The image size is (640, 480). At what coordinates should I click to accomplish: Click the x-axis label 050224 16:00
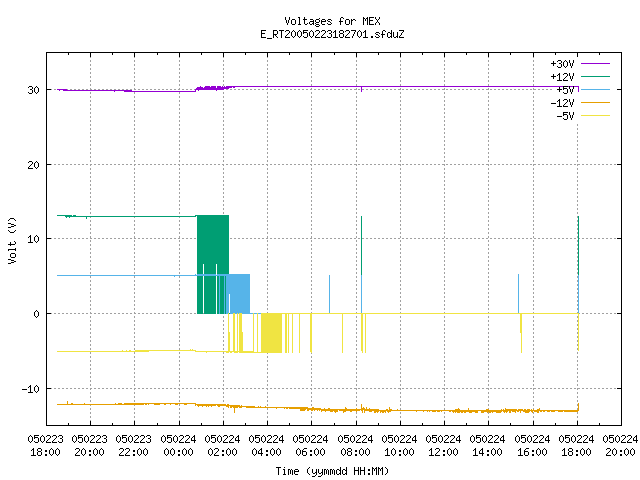point(533,446)
